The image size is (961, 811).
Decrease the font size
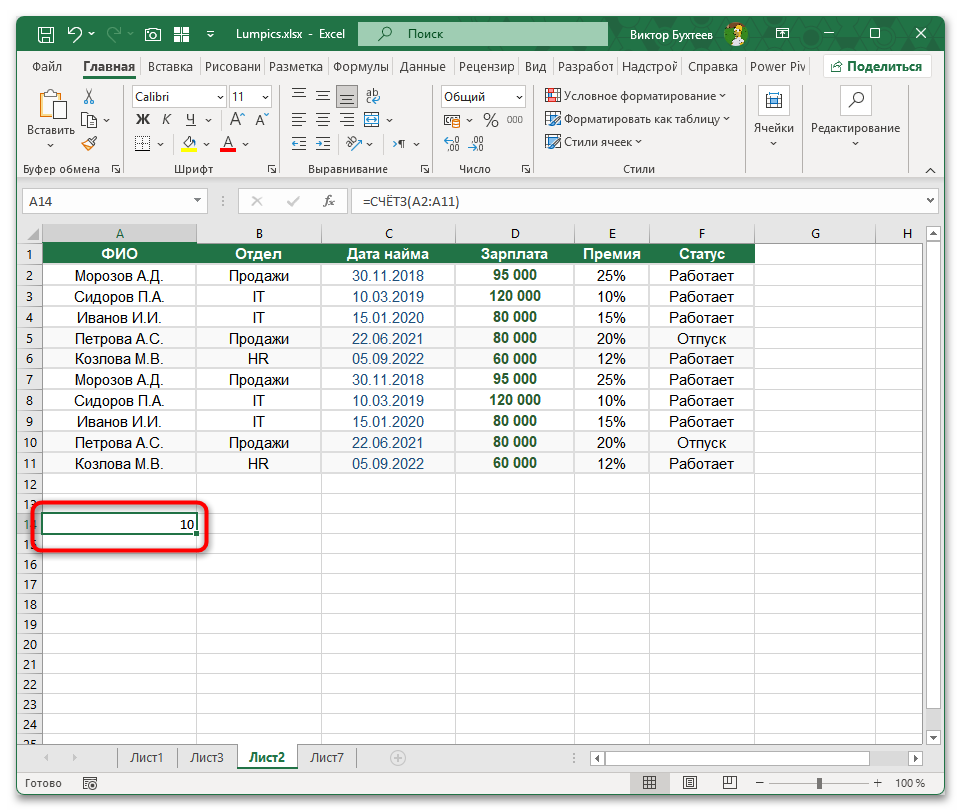coord(262,120)
